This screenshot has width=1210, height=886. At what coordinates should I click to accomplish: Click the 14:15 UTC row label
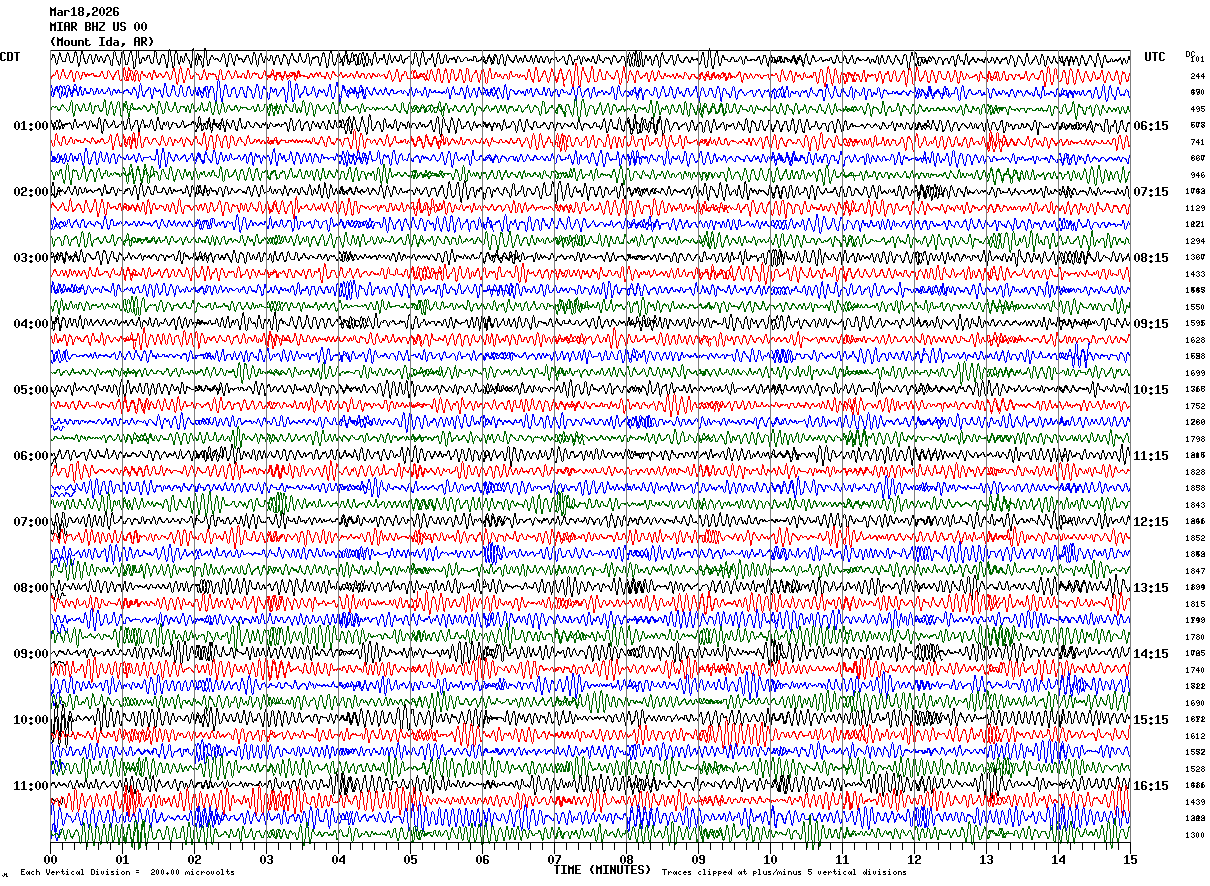(x=1151, y=654)
